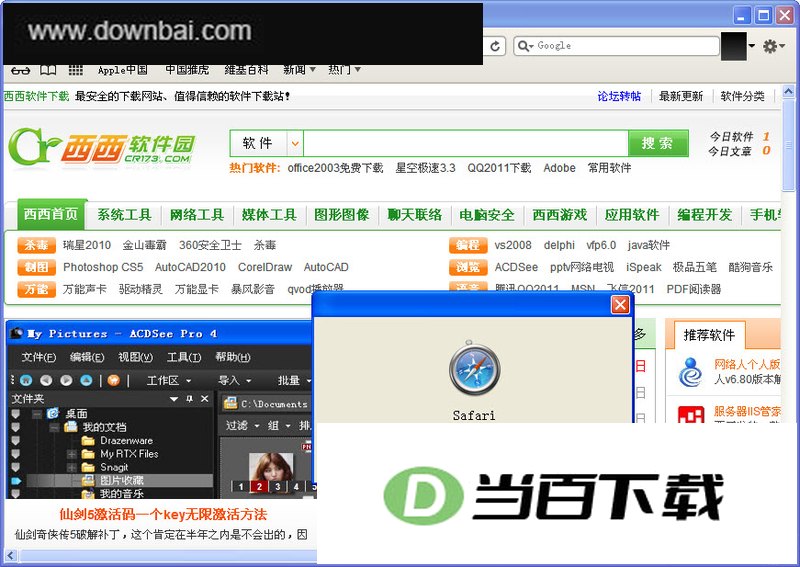This screenshot has width=800, height=567.
Task: Click the ACDSee back arrow icon
Action: (x=46, y=380)
